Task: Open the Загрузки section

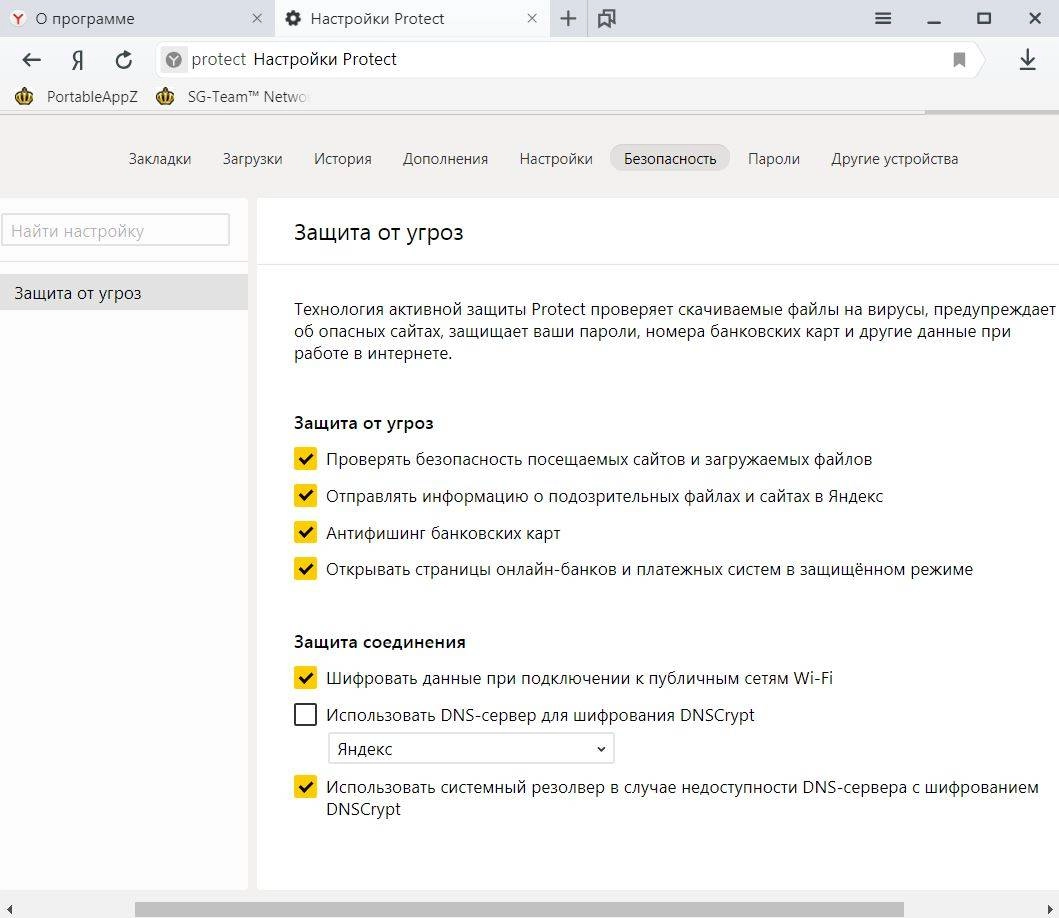Action: [253, 159]
